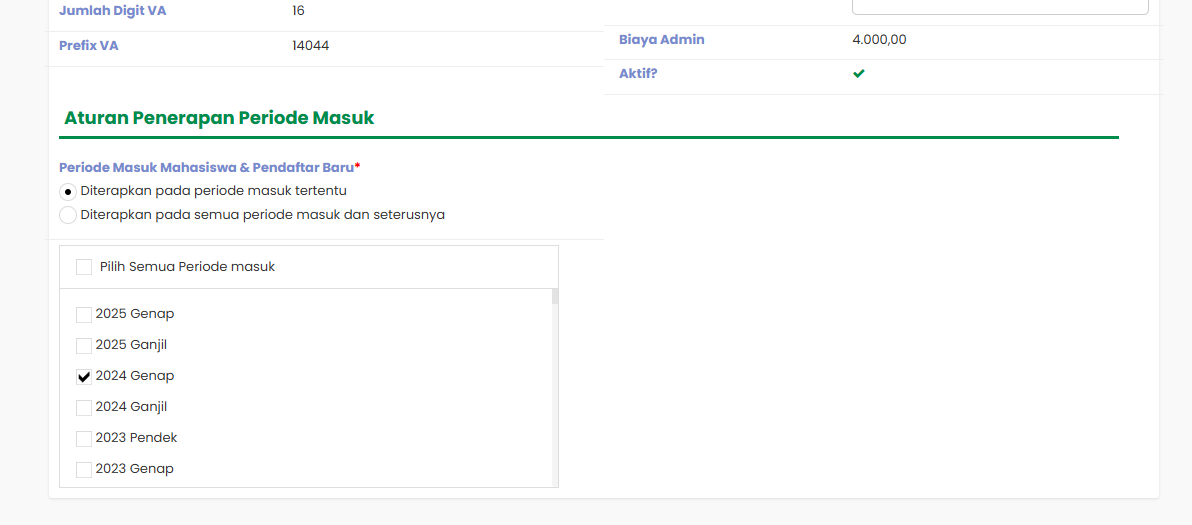Screen dimensions: 1192x525
Task: Click the 'Prefix VA' label
Action: [89, 46]
